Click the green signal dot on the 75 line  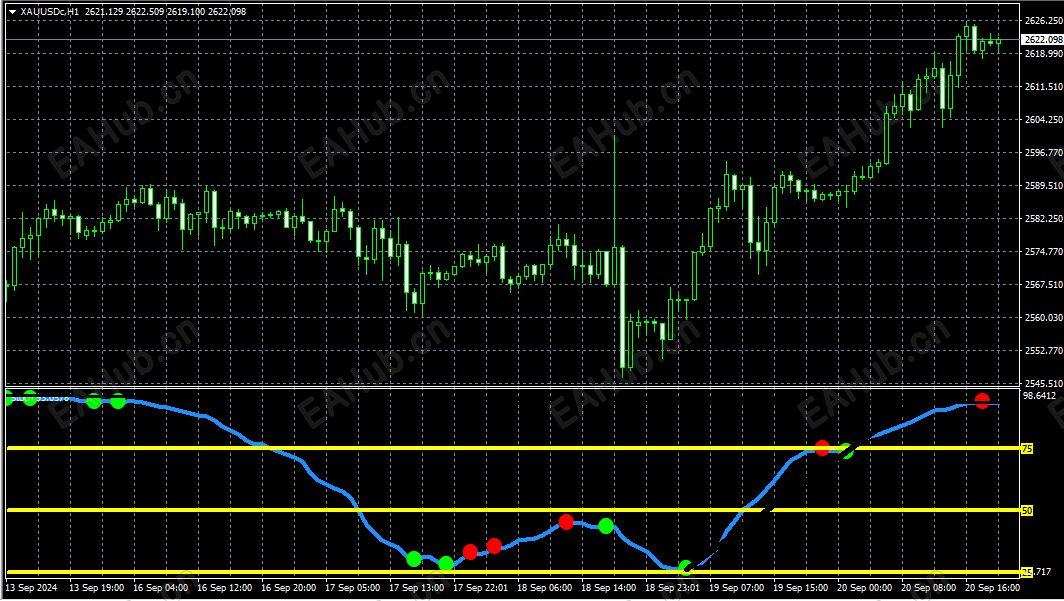pyautogui.click(x=846, y=450)
